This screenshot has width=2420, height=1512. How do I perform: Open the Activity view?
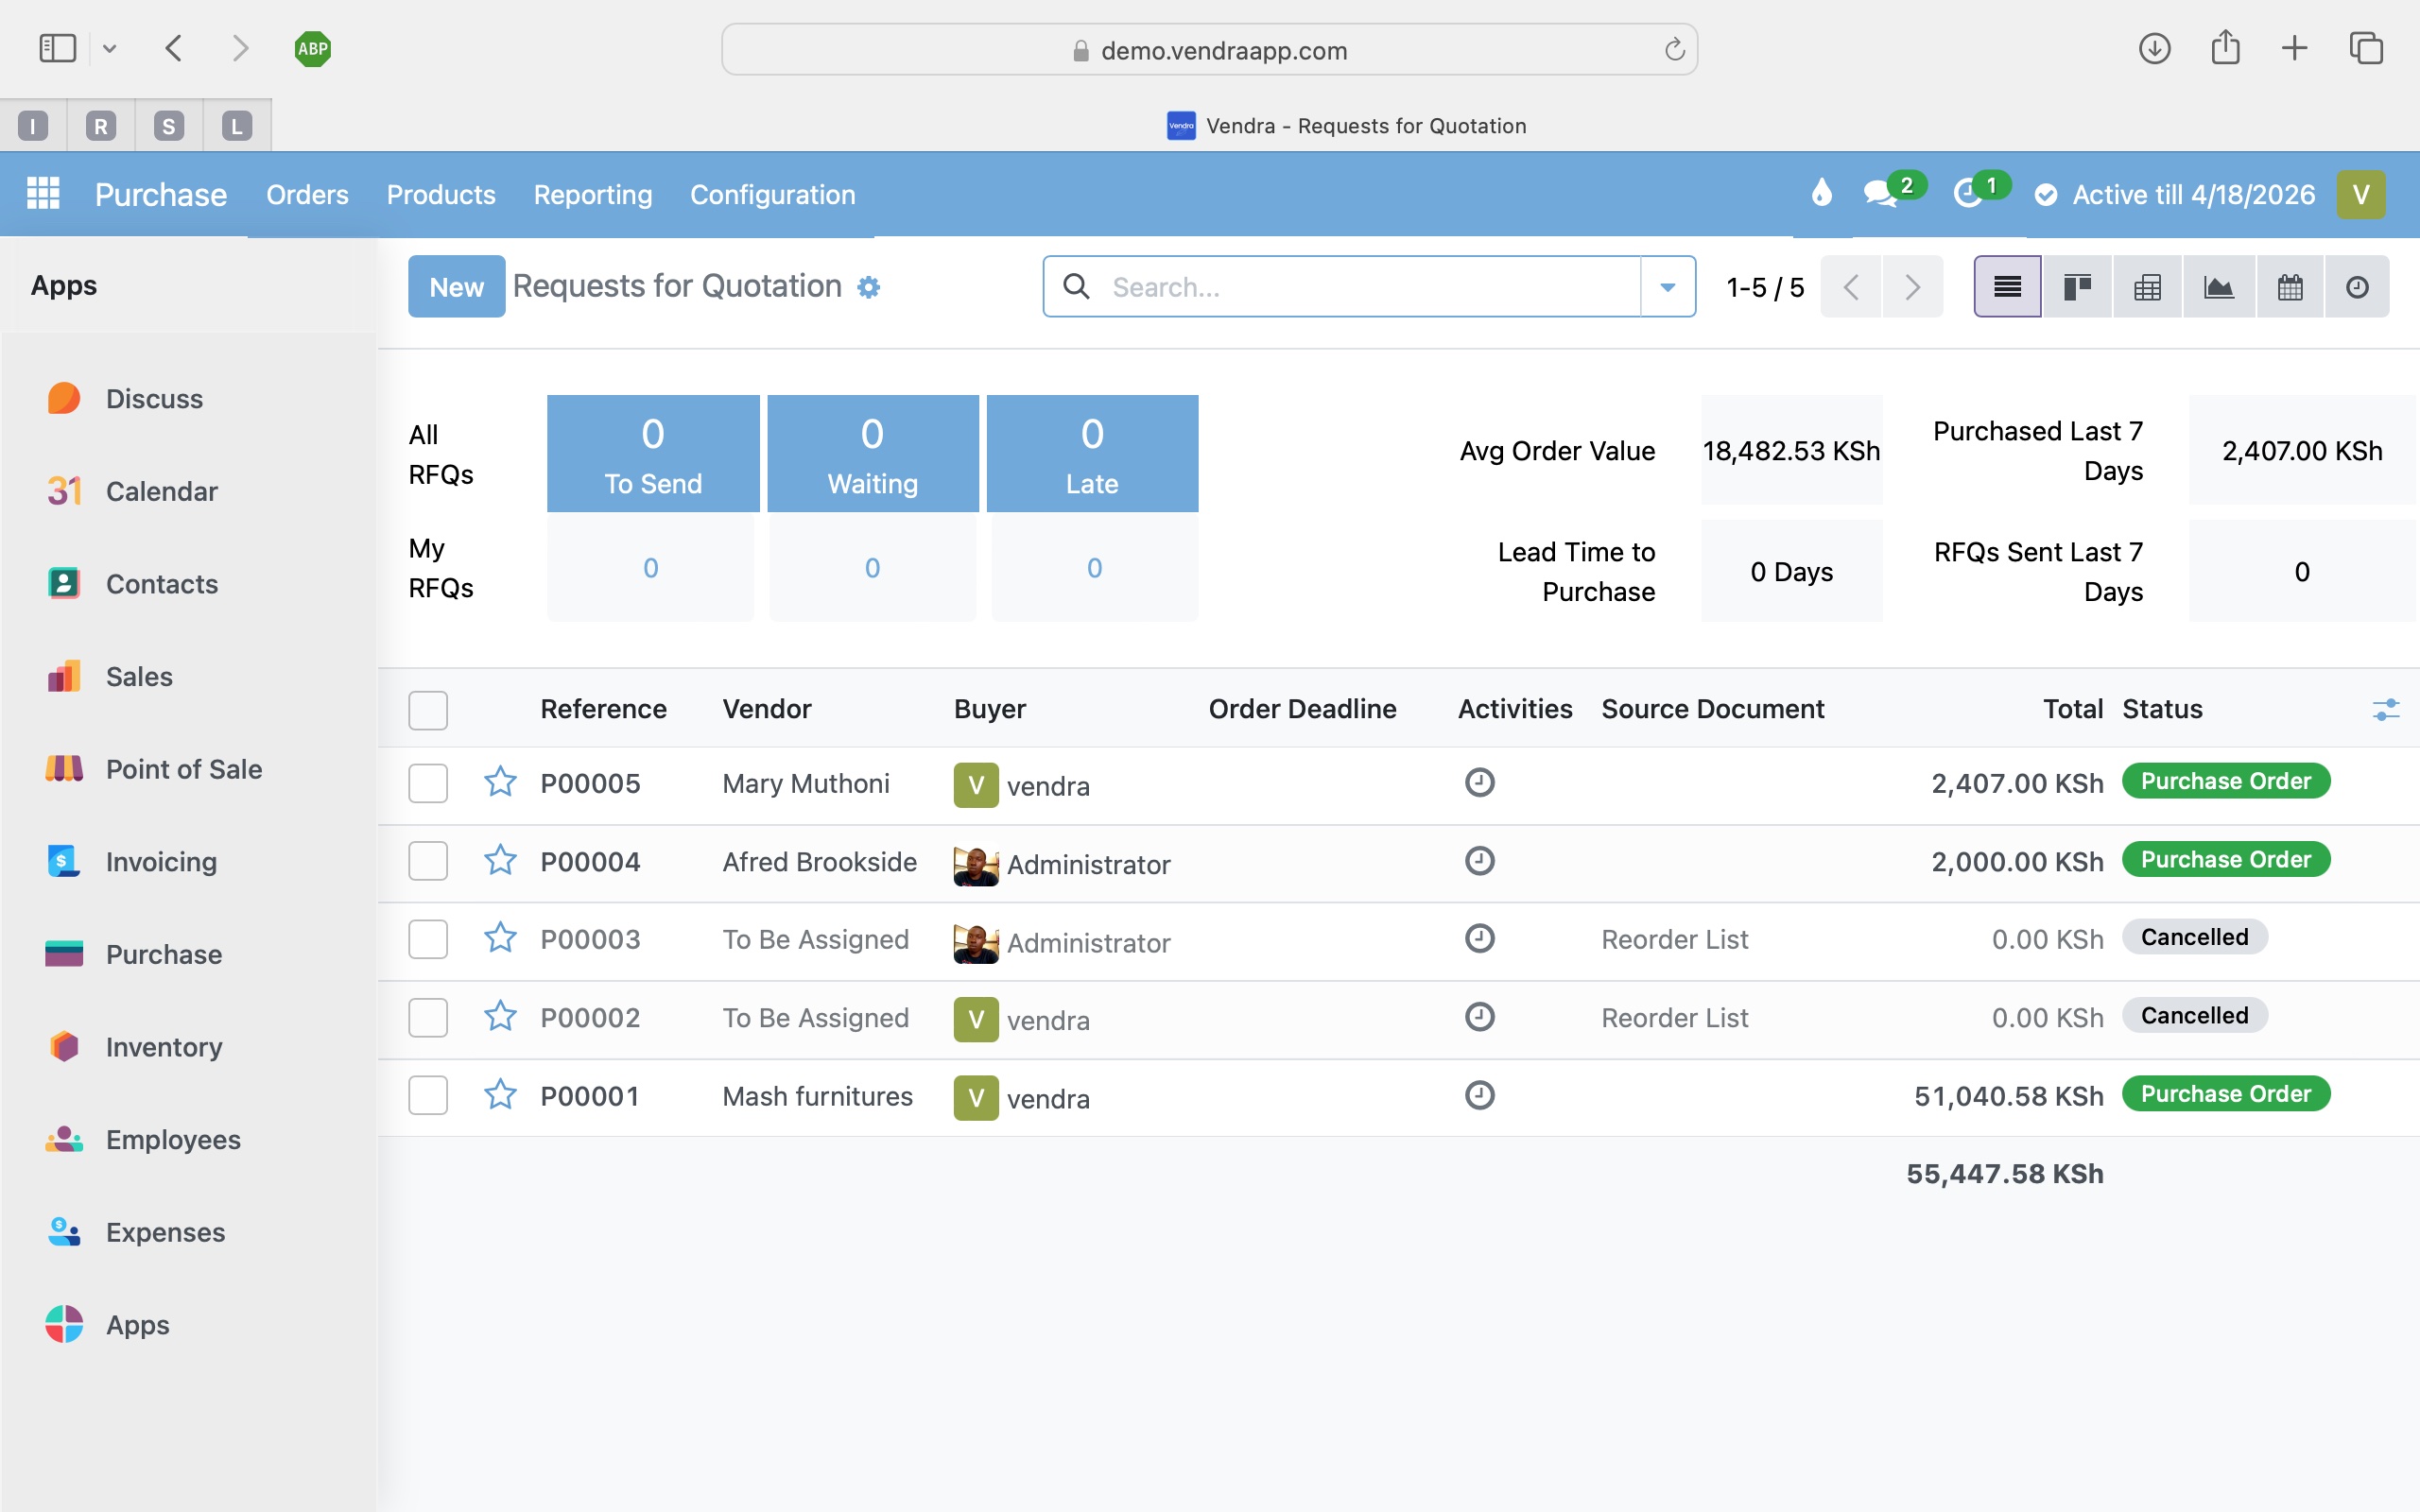coord(2357,286)
